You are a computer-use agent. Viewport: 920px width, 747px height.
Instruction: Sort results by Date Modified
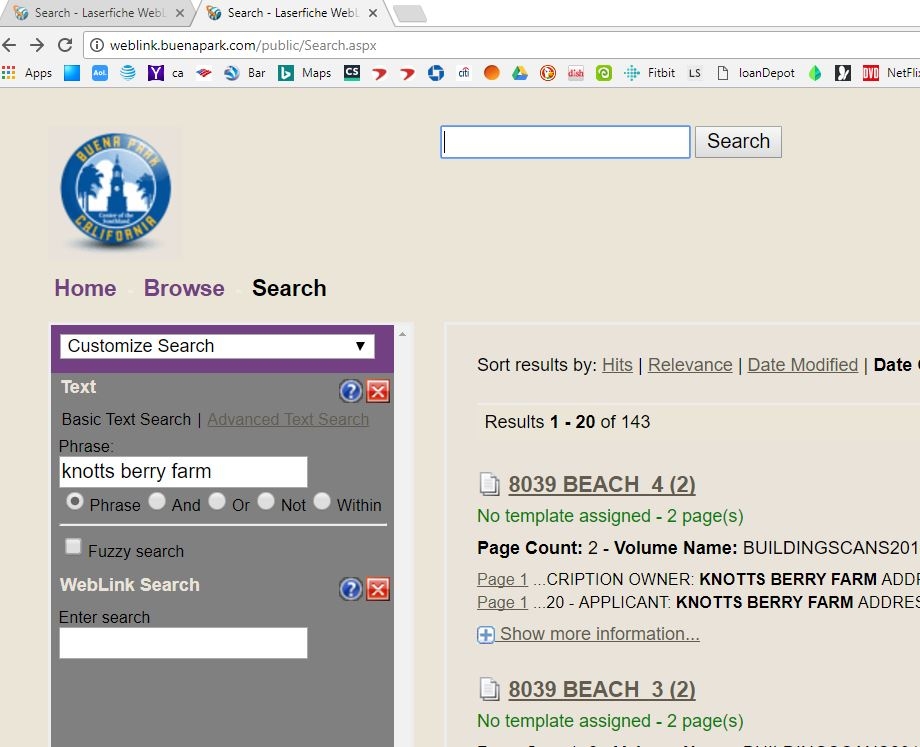(x=803, y=365)
